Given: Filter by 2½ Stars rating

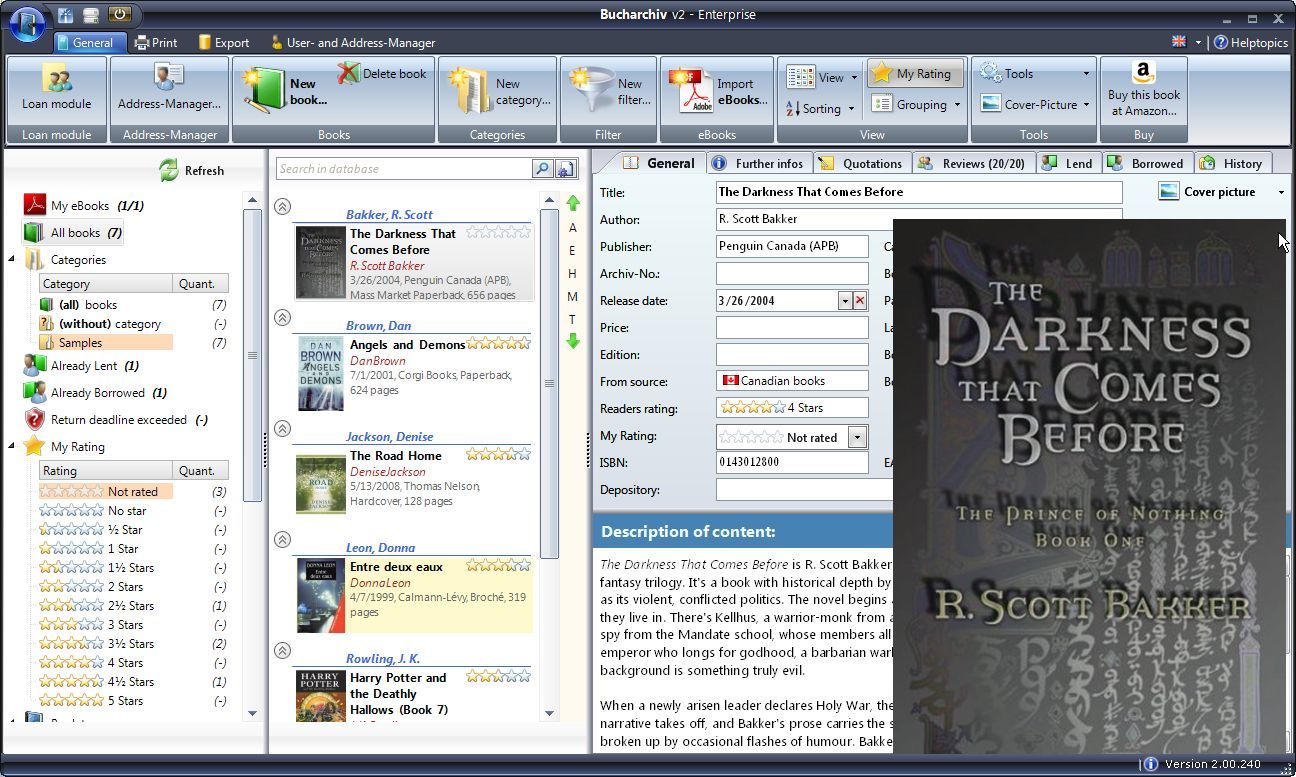Looking at the screenshot, I should [x=133, y=606].
